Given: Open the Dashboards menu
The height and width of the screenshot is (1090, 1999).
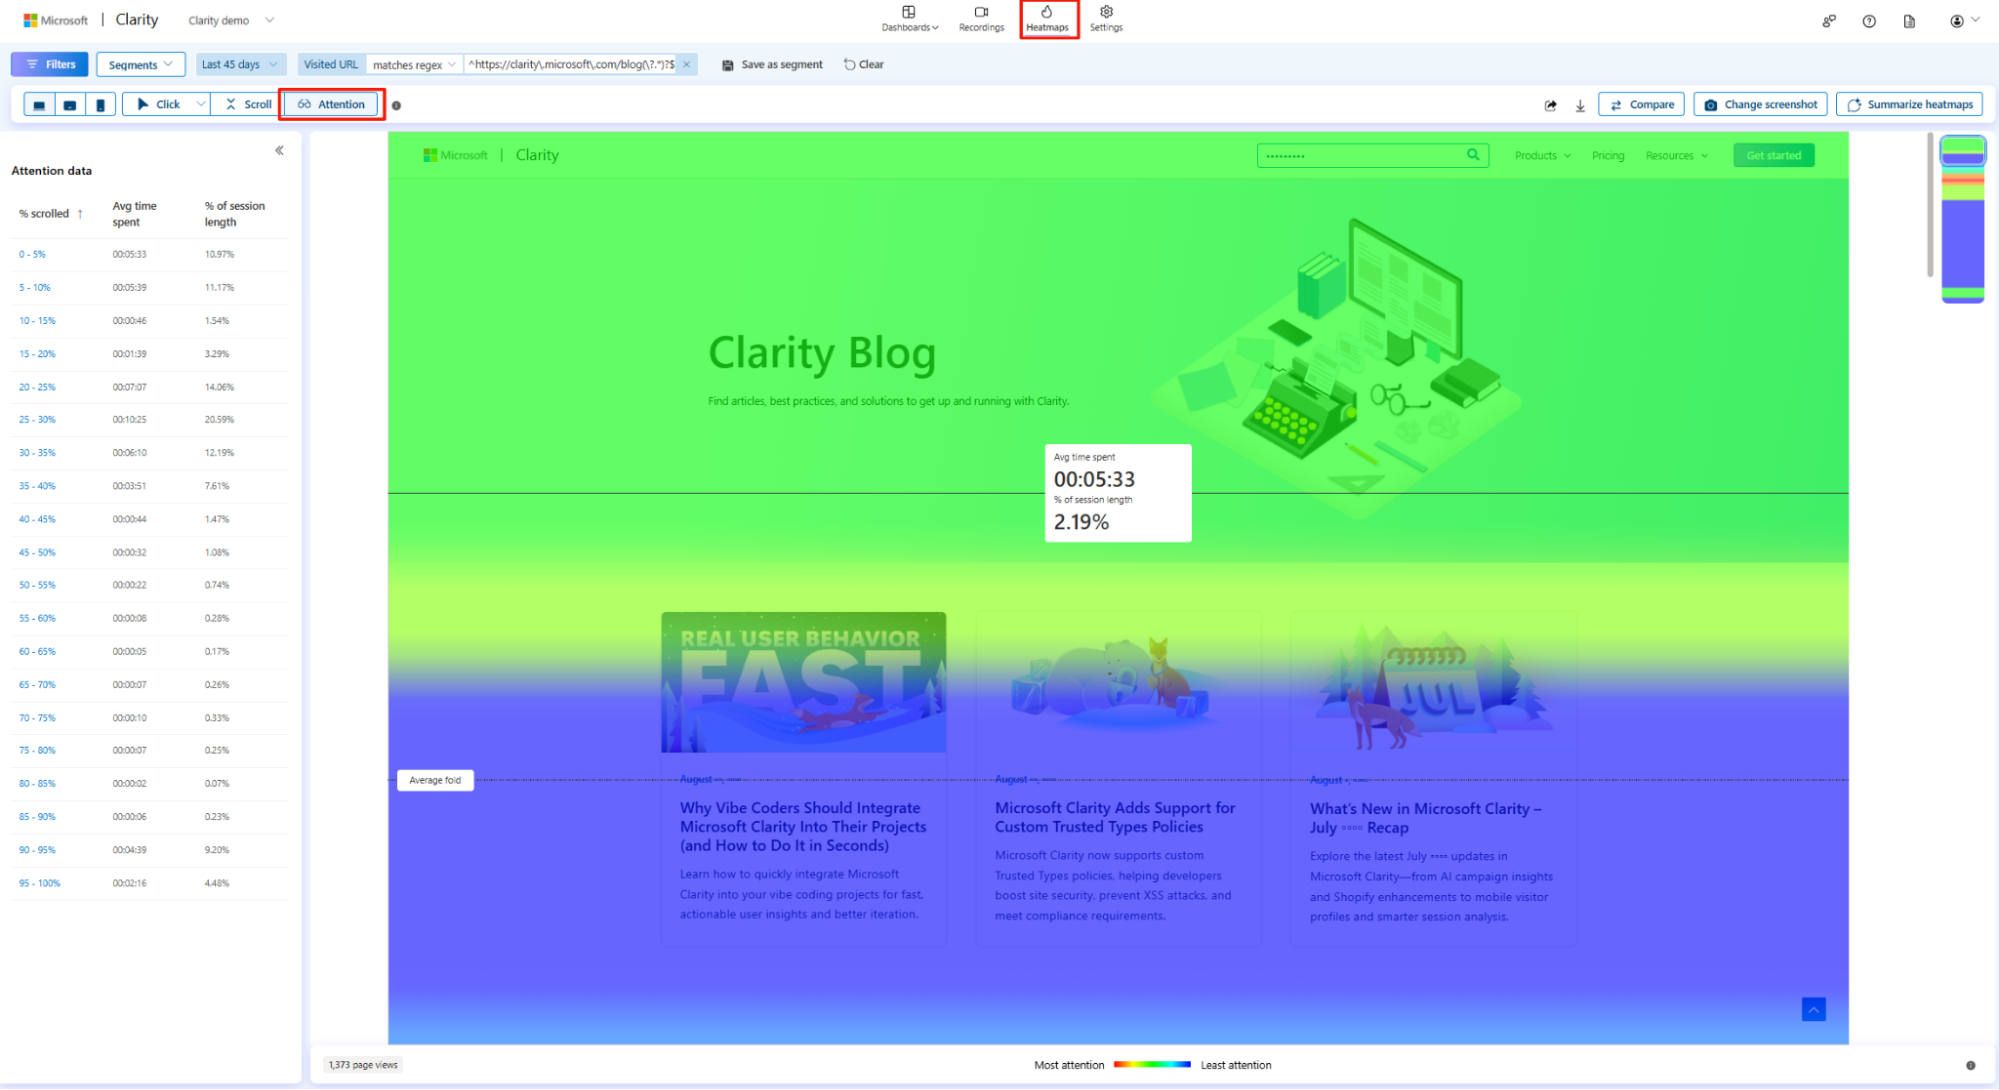Looking at the screenshot, I should (908, 19).
